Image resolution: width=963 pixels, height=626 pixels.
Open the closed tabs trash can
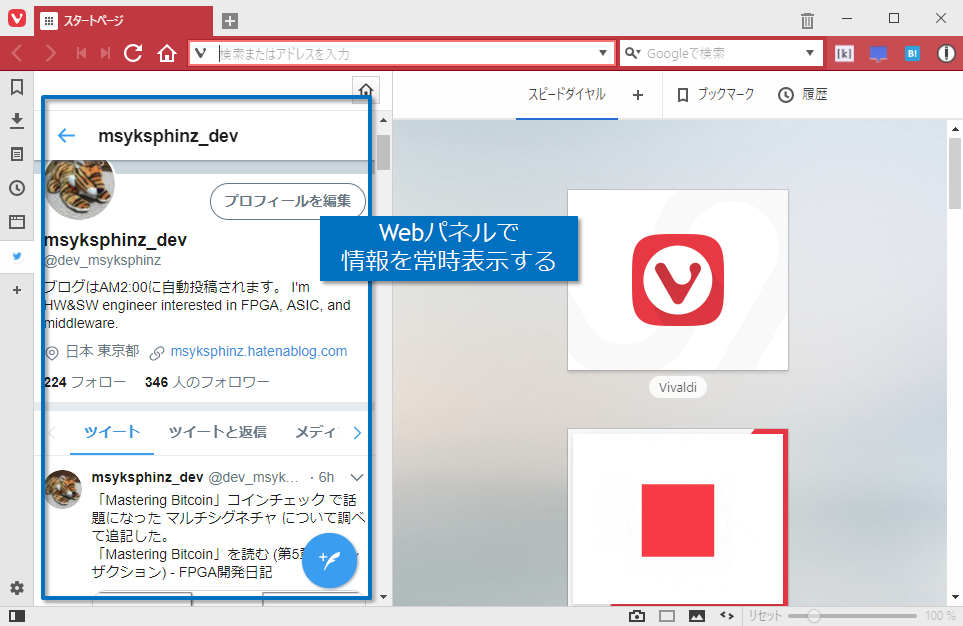coord(807,21)
